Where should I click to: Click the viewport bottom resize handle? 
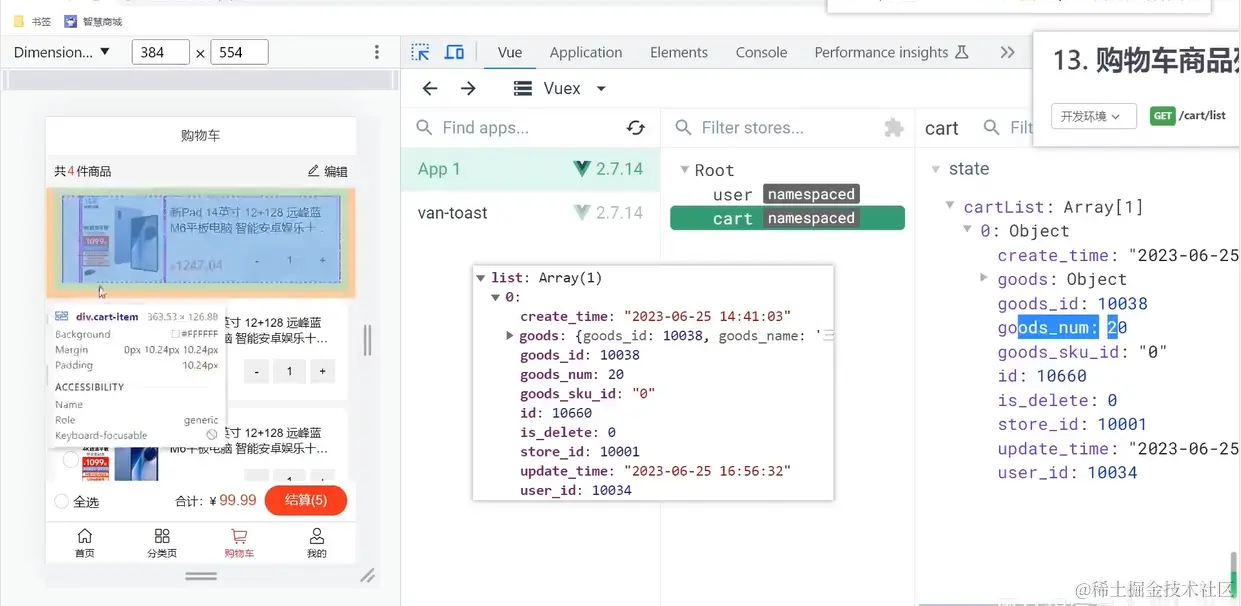[x=201, y=576]
